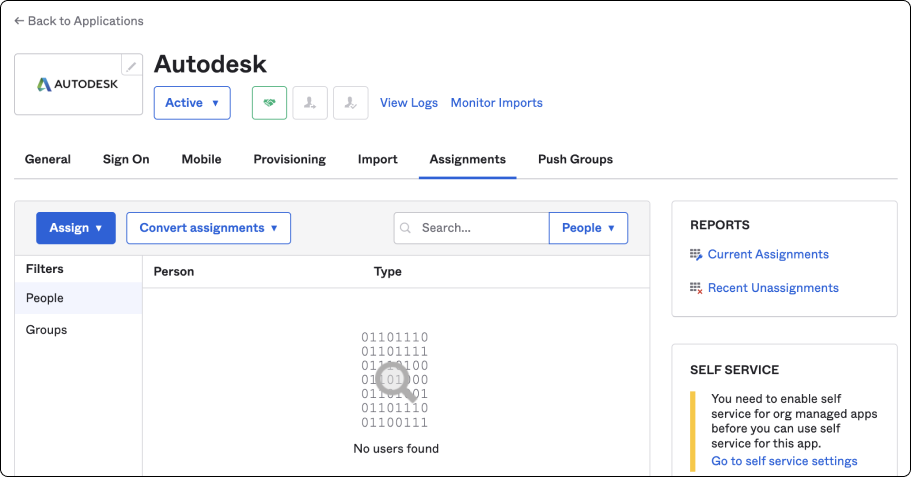Click the Autodesk logo thumbnail
Screen dimensions: 911x477
pyautogui.click(x=78, y=85)
